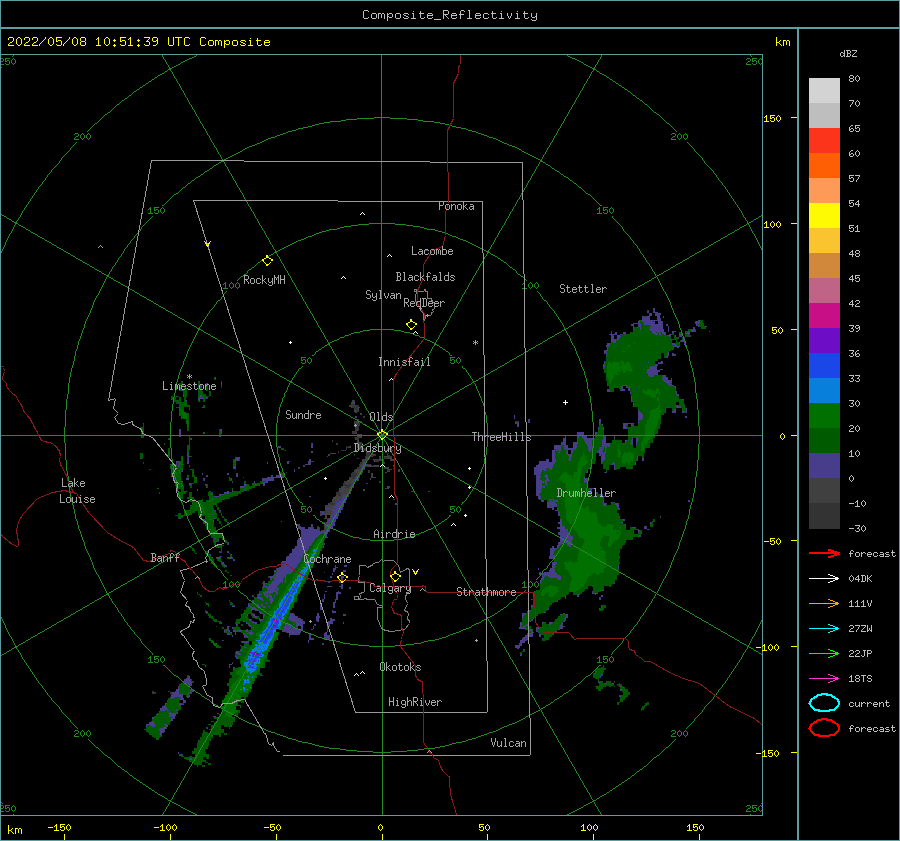Click the yellow diamond marker below Cochrane

click(342, 577)
